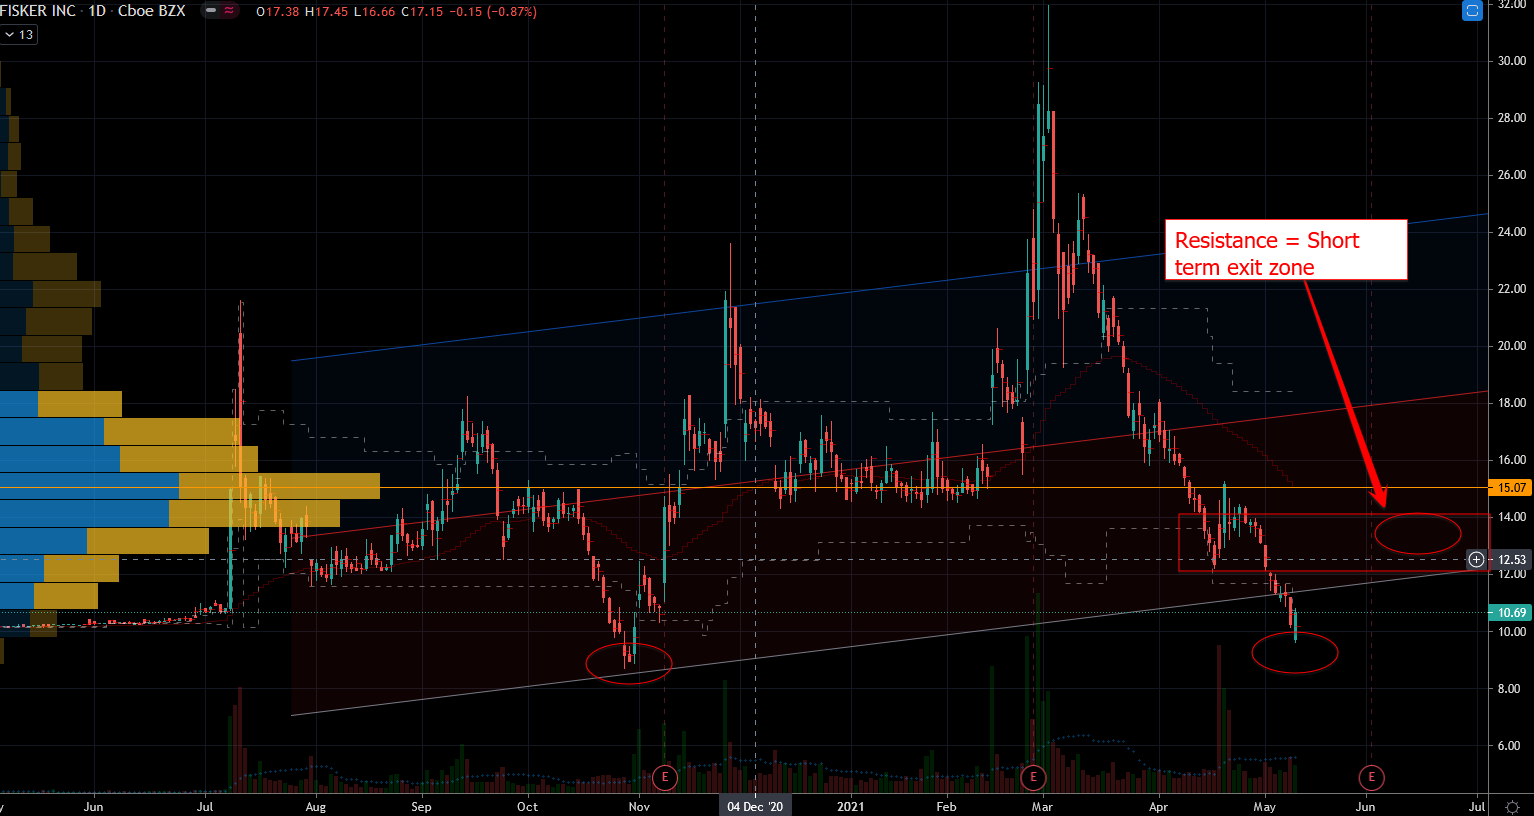Click the 15.07 price label on axis
The image size is (1534, 816).
coord(1511,488)
